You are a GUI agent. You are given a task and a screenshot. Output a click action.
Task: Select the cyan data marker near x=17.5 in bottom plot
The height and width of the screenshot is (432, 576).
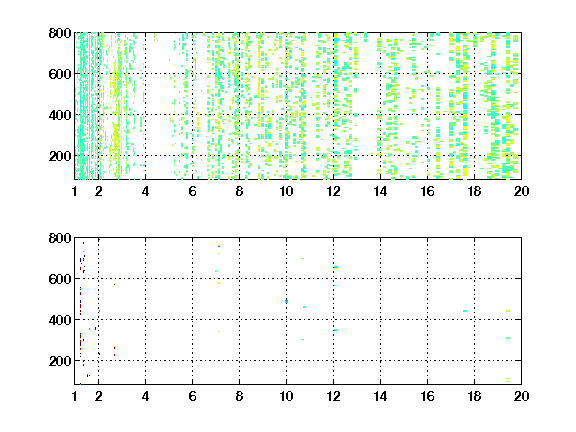(465, 311)
